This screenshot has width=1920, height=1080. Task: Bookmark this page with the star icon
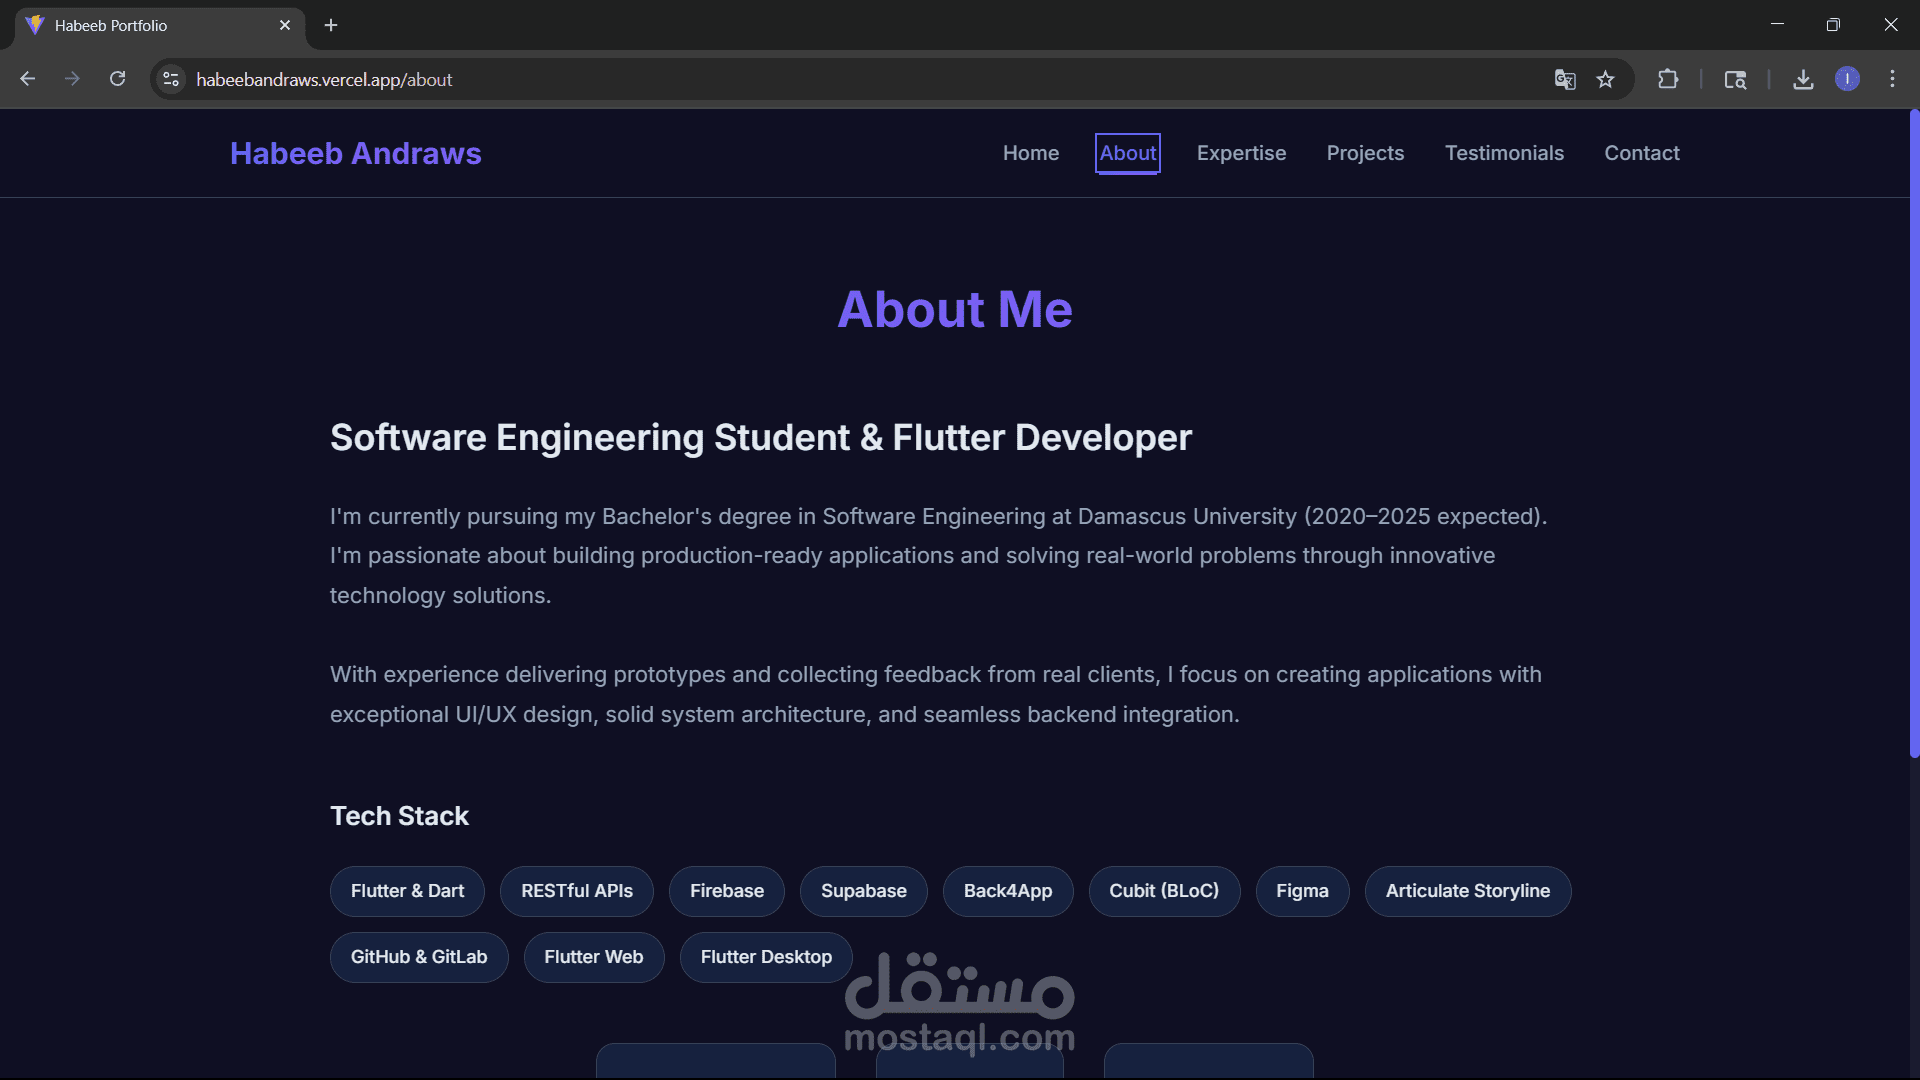(1605, 79)
